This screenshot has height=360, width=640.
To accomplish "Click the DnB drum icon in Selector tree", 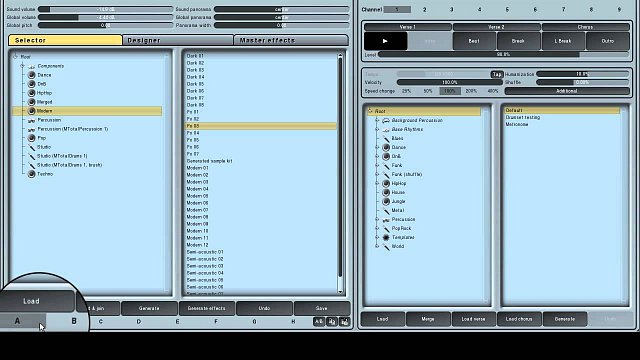I will click(31, 84).
